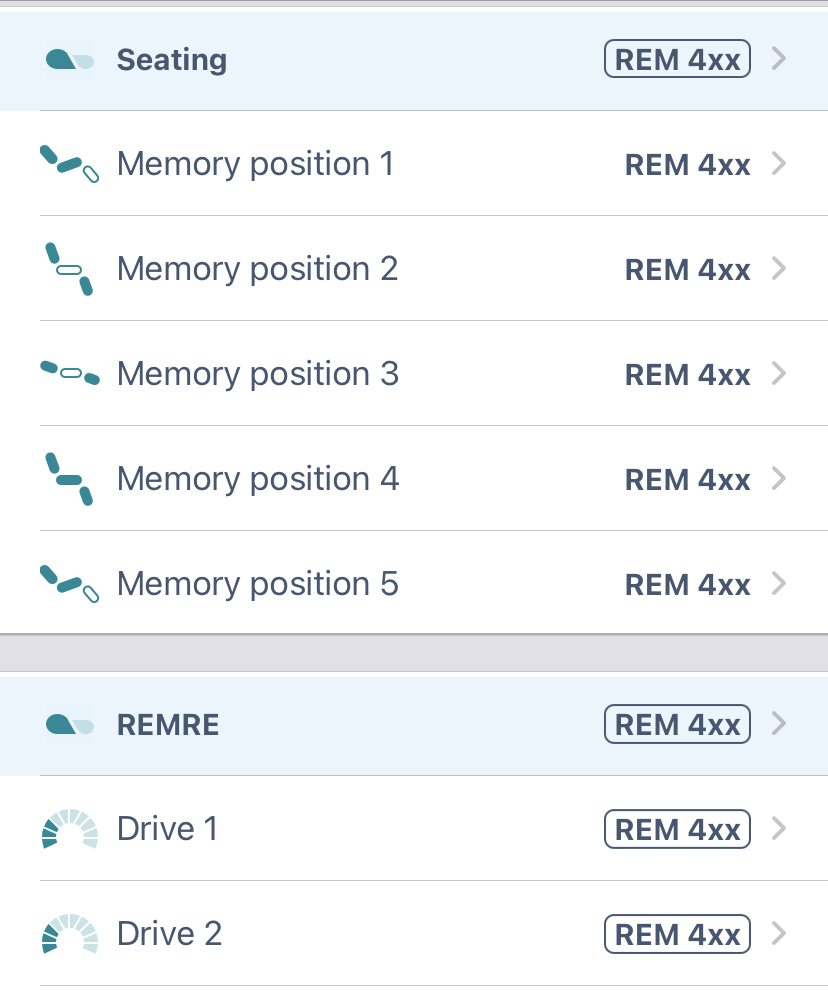Click the seat icon beside Memory position 5

click(68, 583)
